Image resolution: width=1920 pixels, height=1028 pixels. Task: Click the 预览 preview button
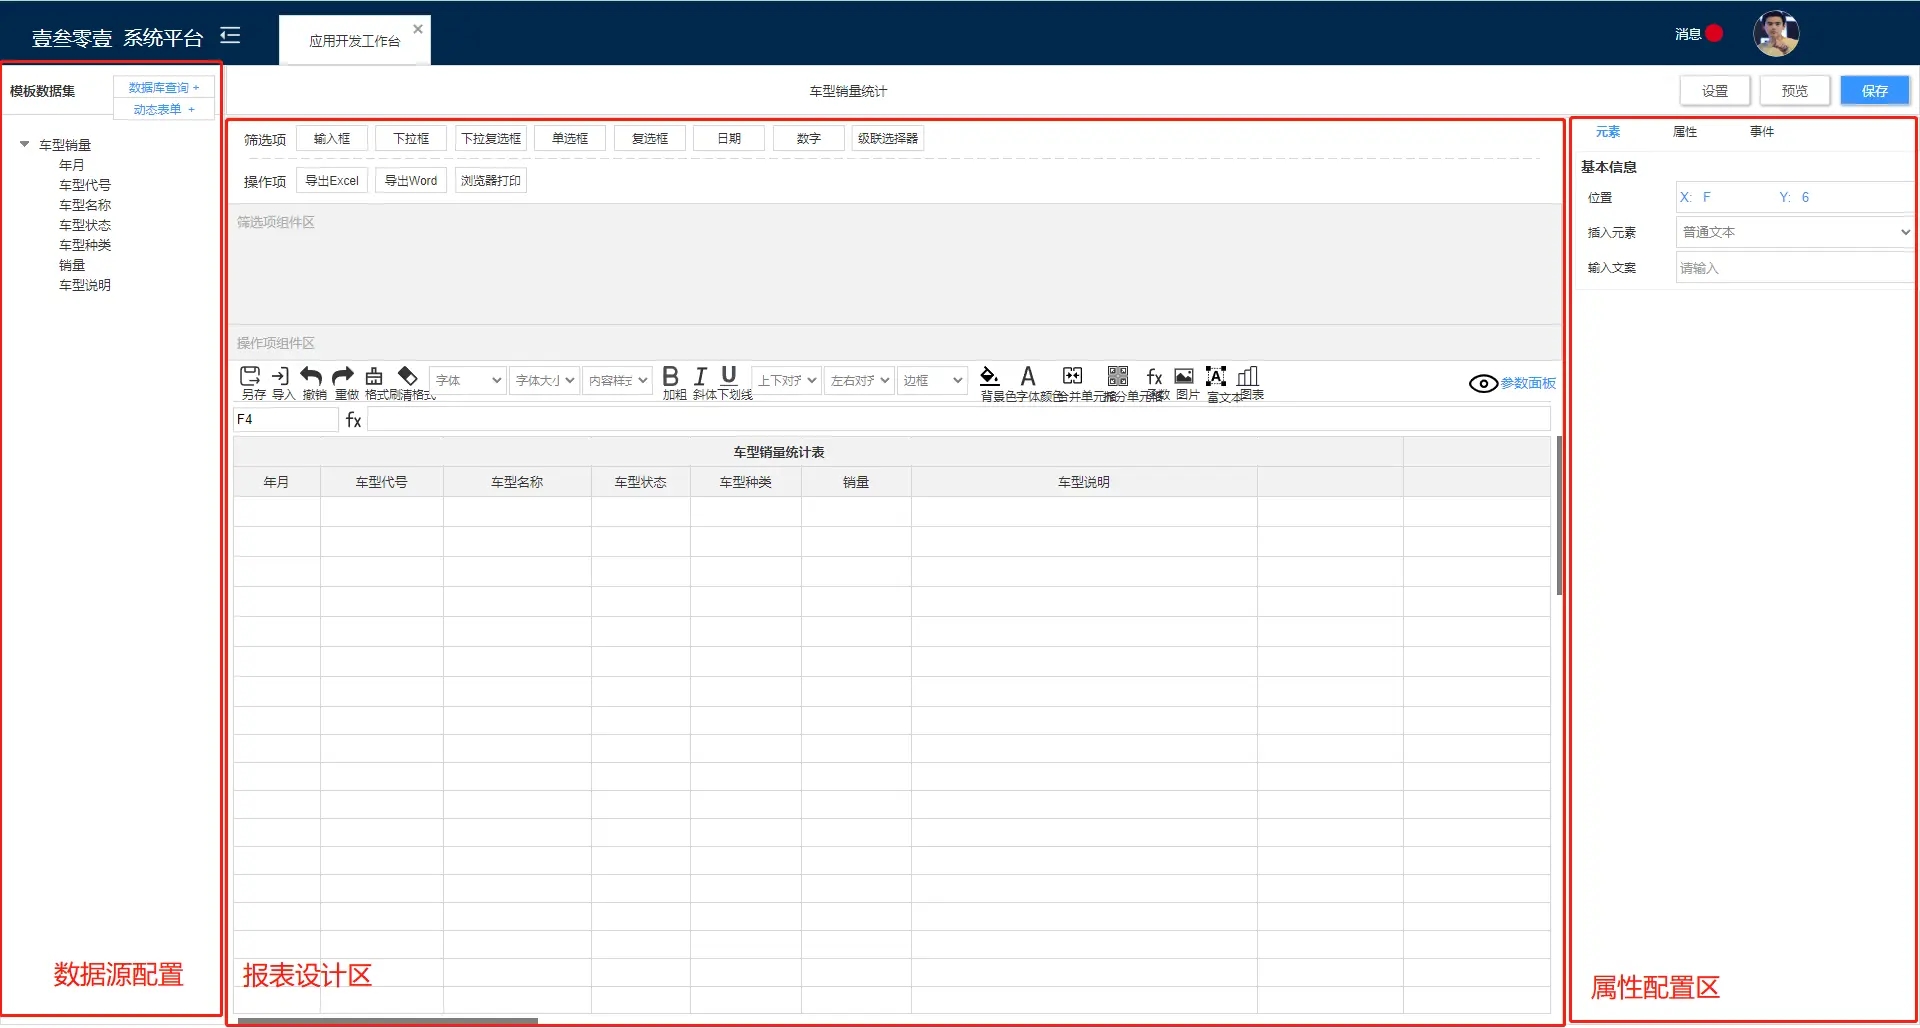[x=1795, y=91]
